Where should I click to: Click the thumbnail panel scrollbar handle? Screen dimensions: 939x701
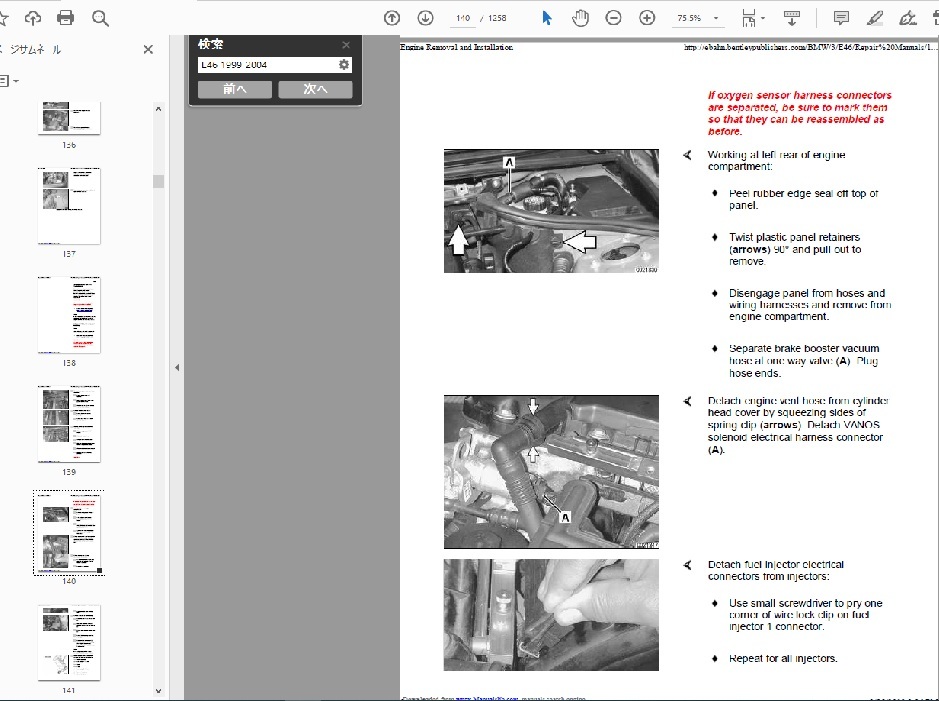coord(158,181)
